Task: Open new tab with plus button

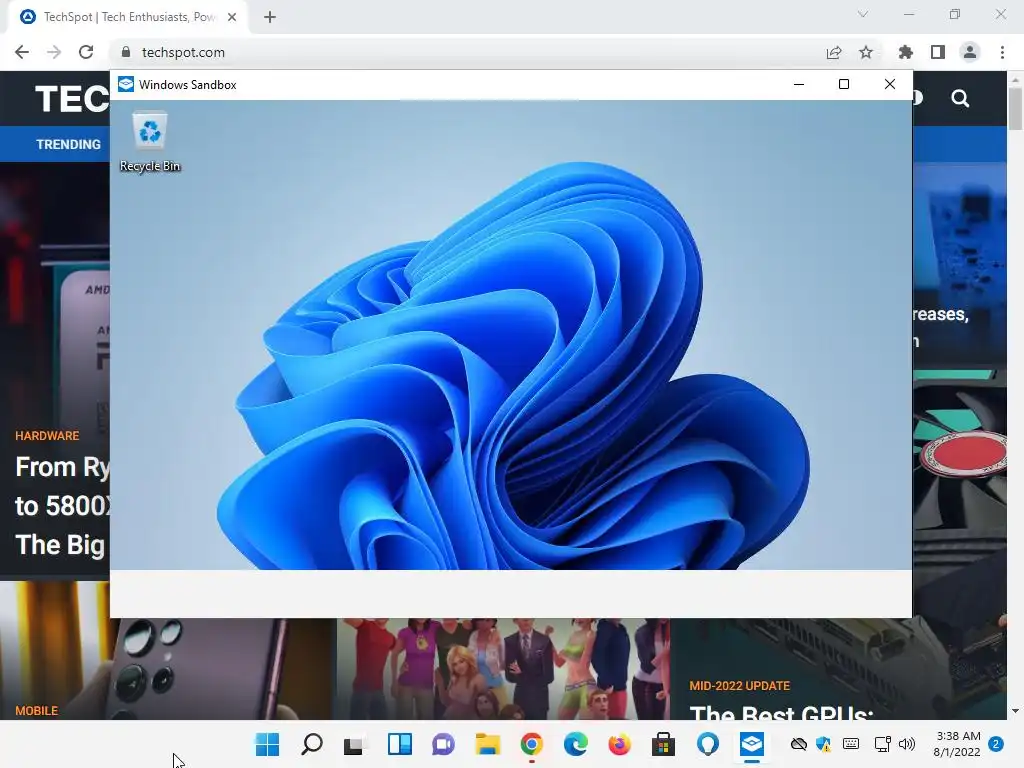Action: coord(270,17)
